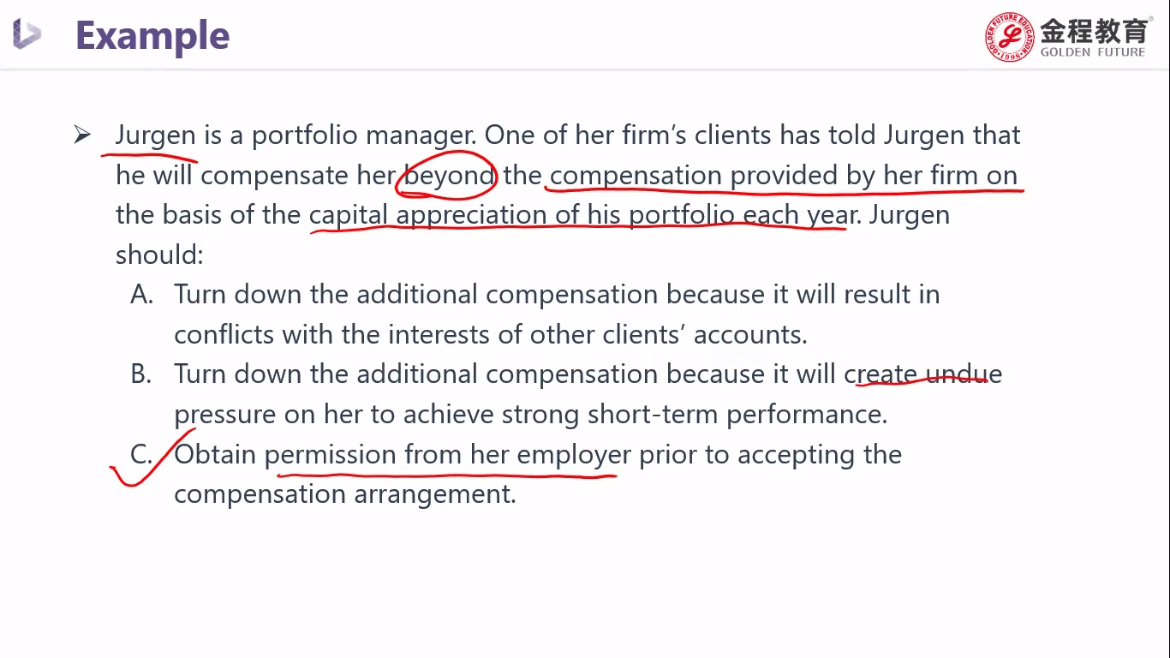Select answer option letter C
Viewport: 1170px width, 658px height.
(x=142, y=455)
